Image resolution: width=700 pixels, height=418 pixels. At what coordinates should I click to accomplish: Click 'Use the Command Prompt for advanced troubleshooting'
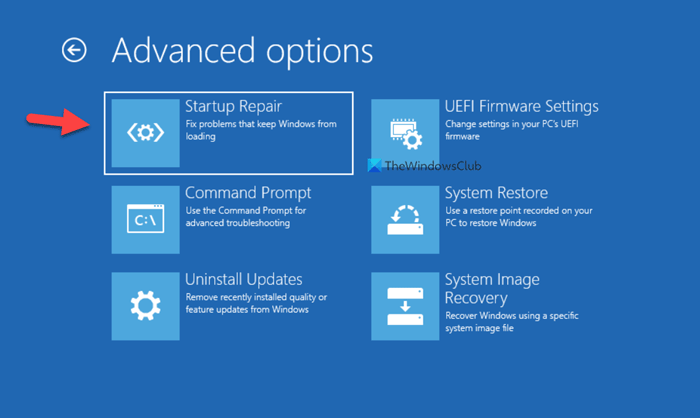click(246, 217)
